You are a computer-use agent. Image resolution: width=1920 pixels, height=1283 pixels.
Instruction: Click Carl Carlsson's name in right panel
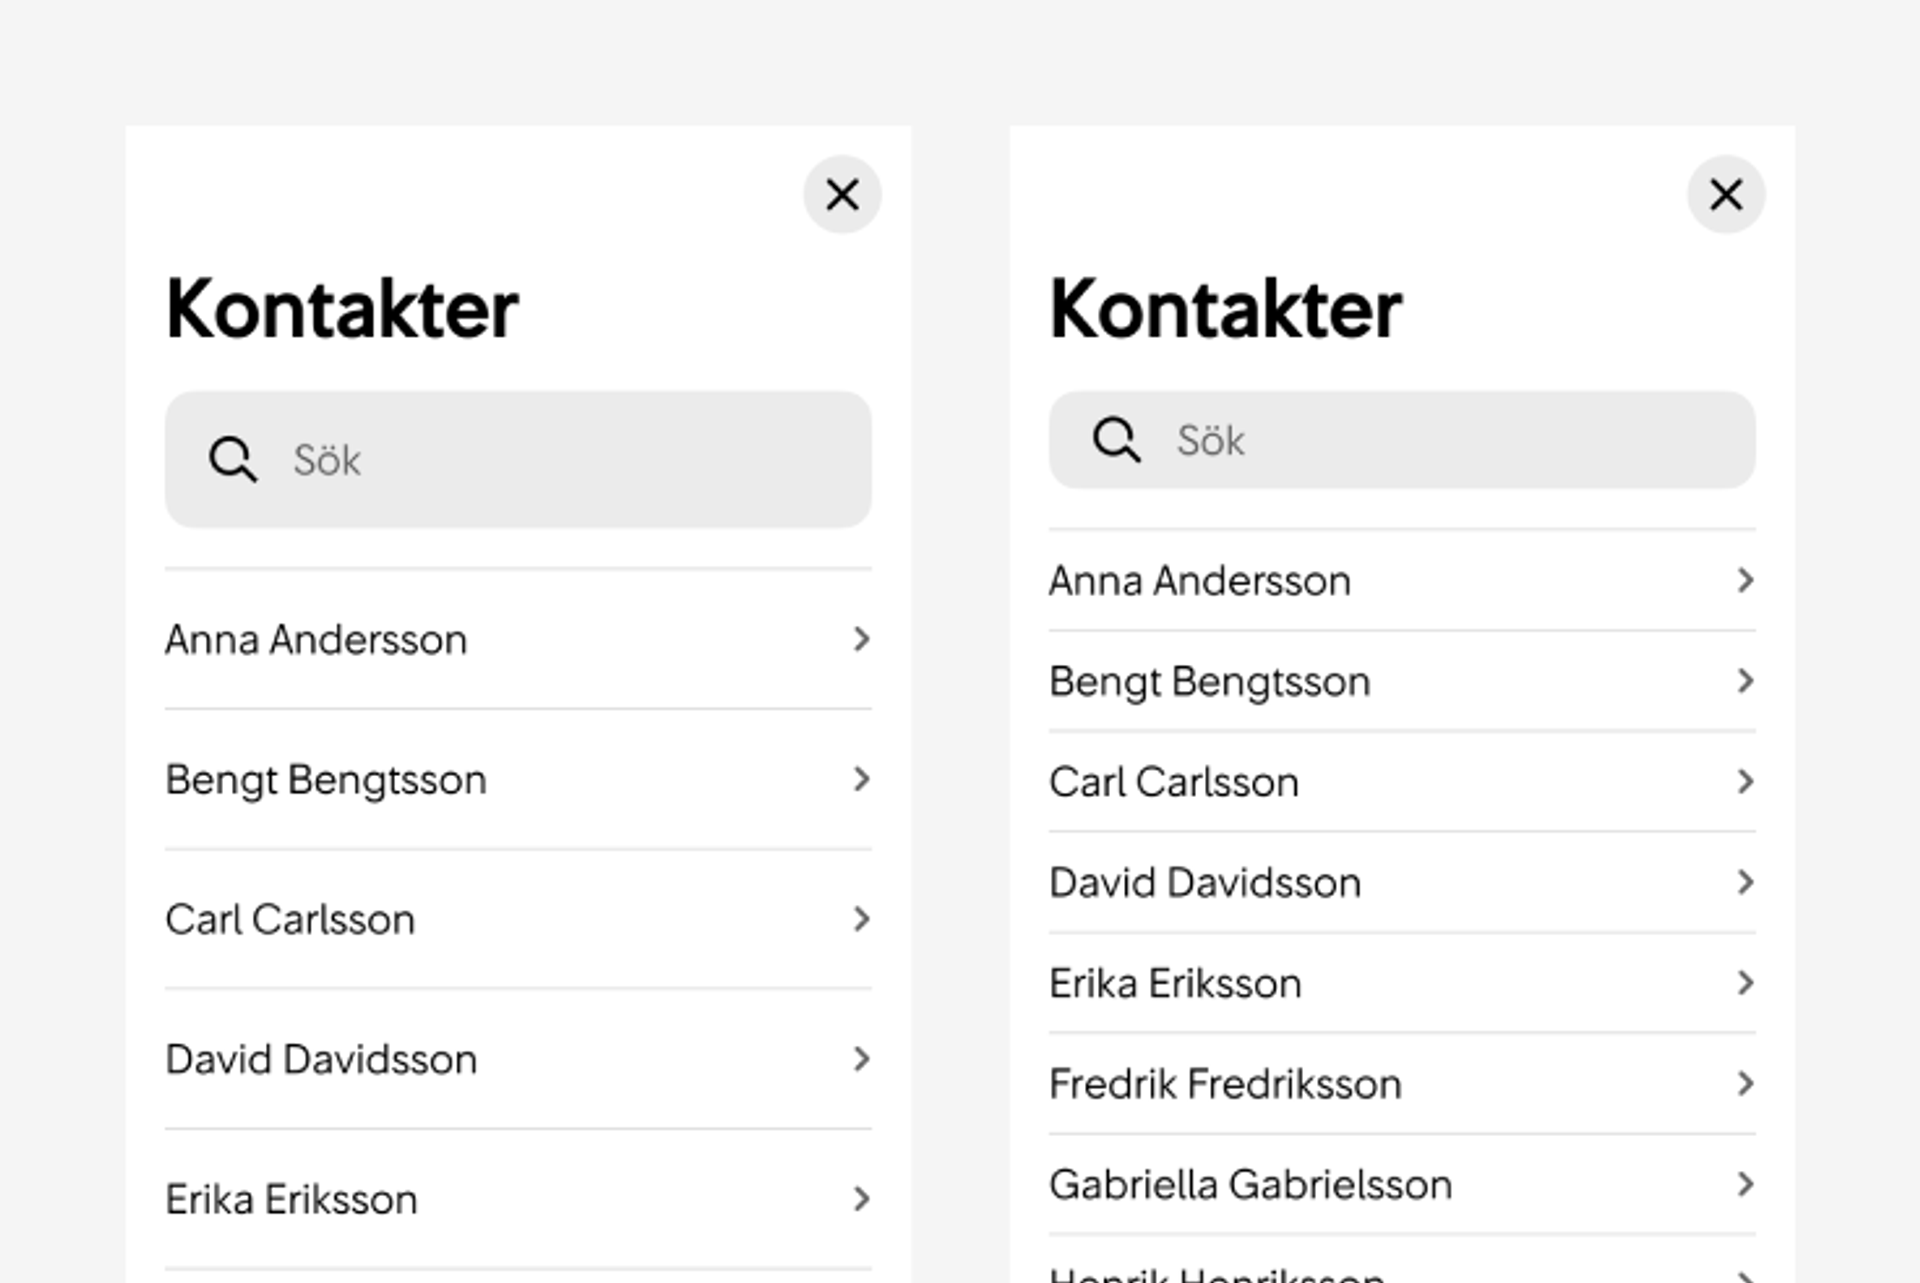(1174, 782)
